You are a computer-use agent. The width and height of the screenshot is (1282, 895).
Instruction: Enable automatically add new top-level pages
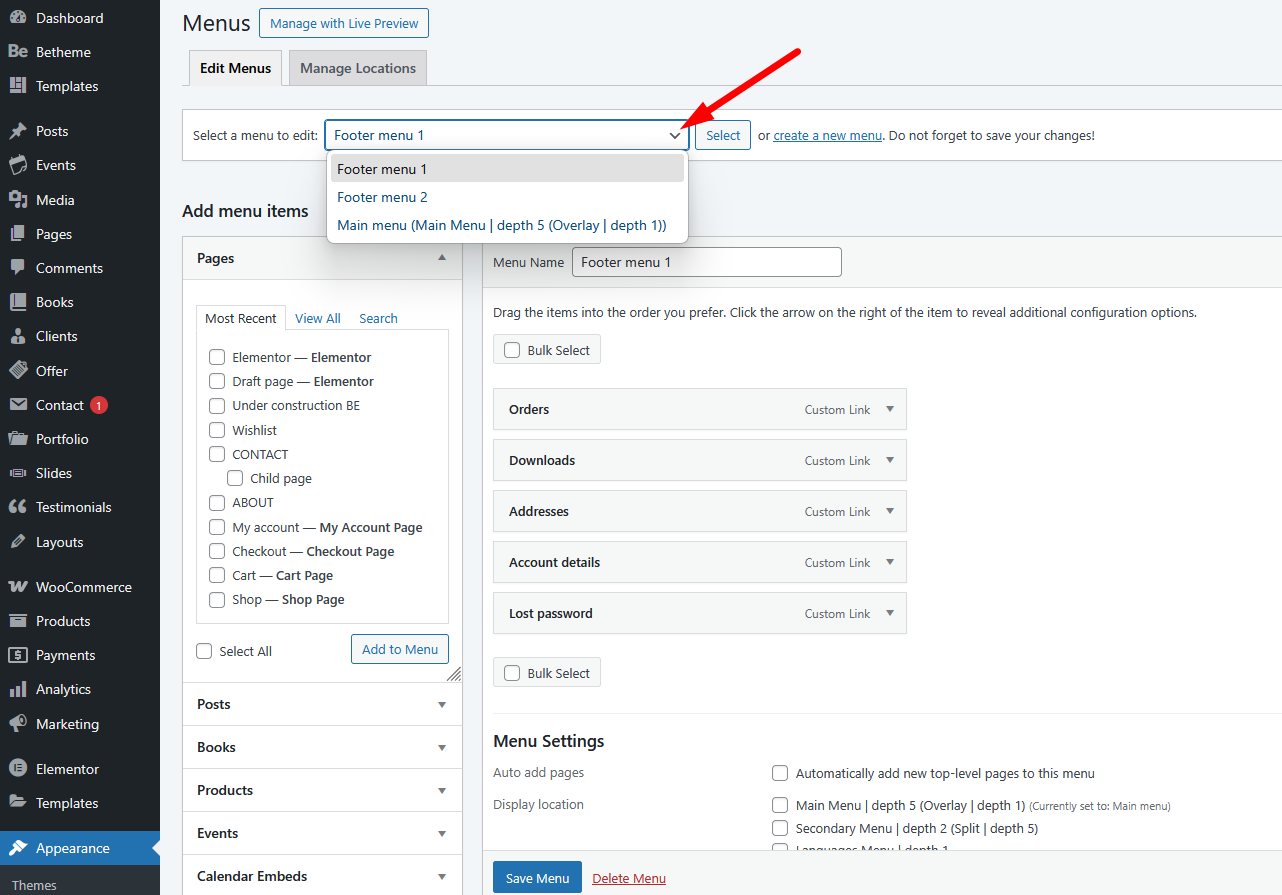pyautogui.click(x=780, y=773)
